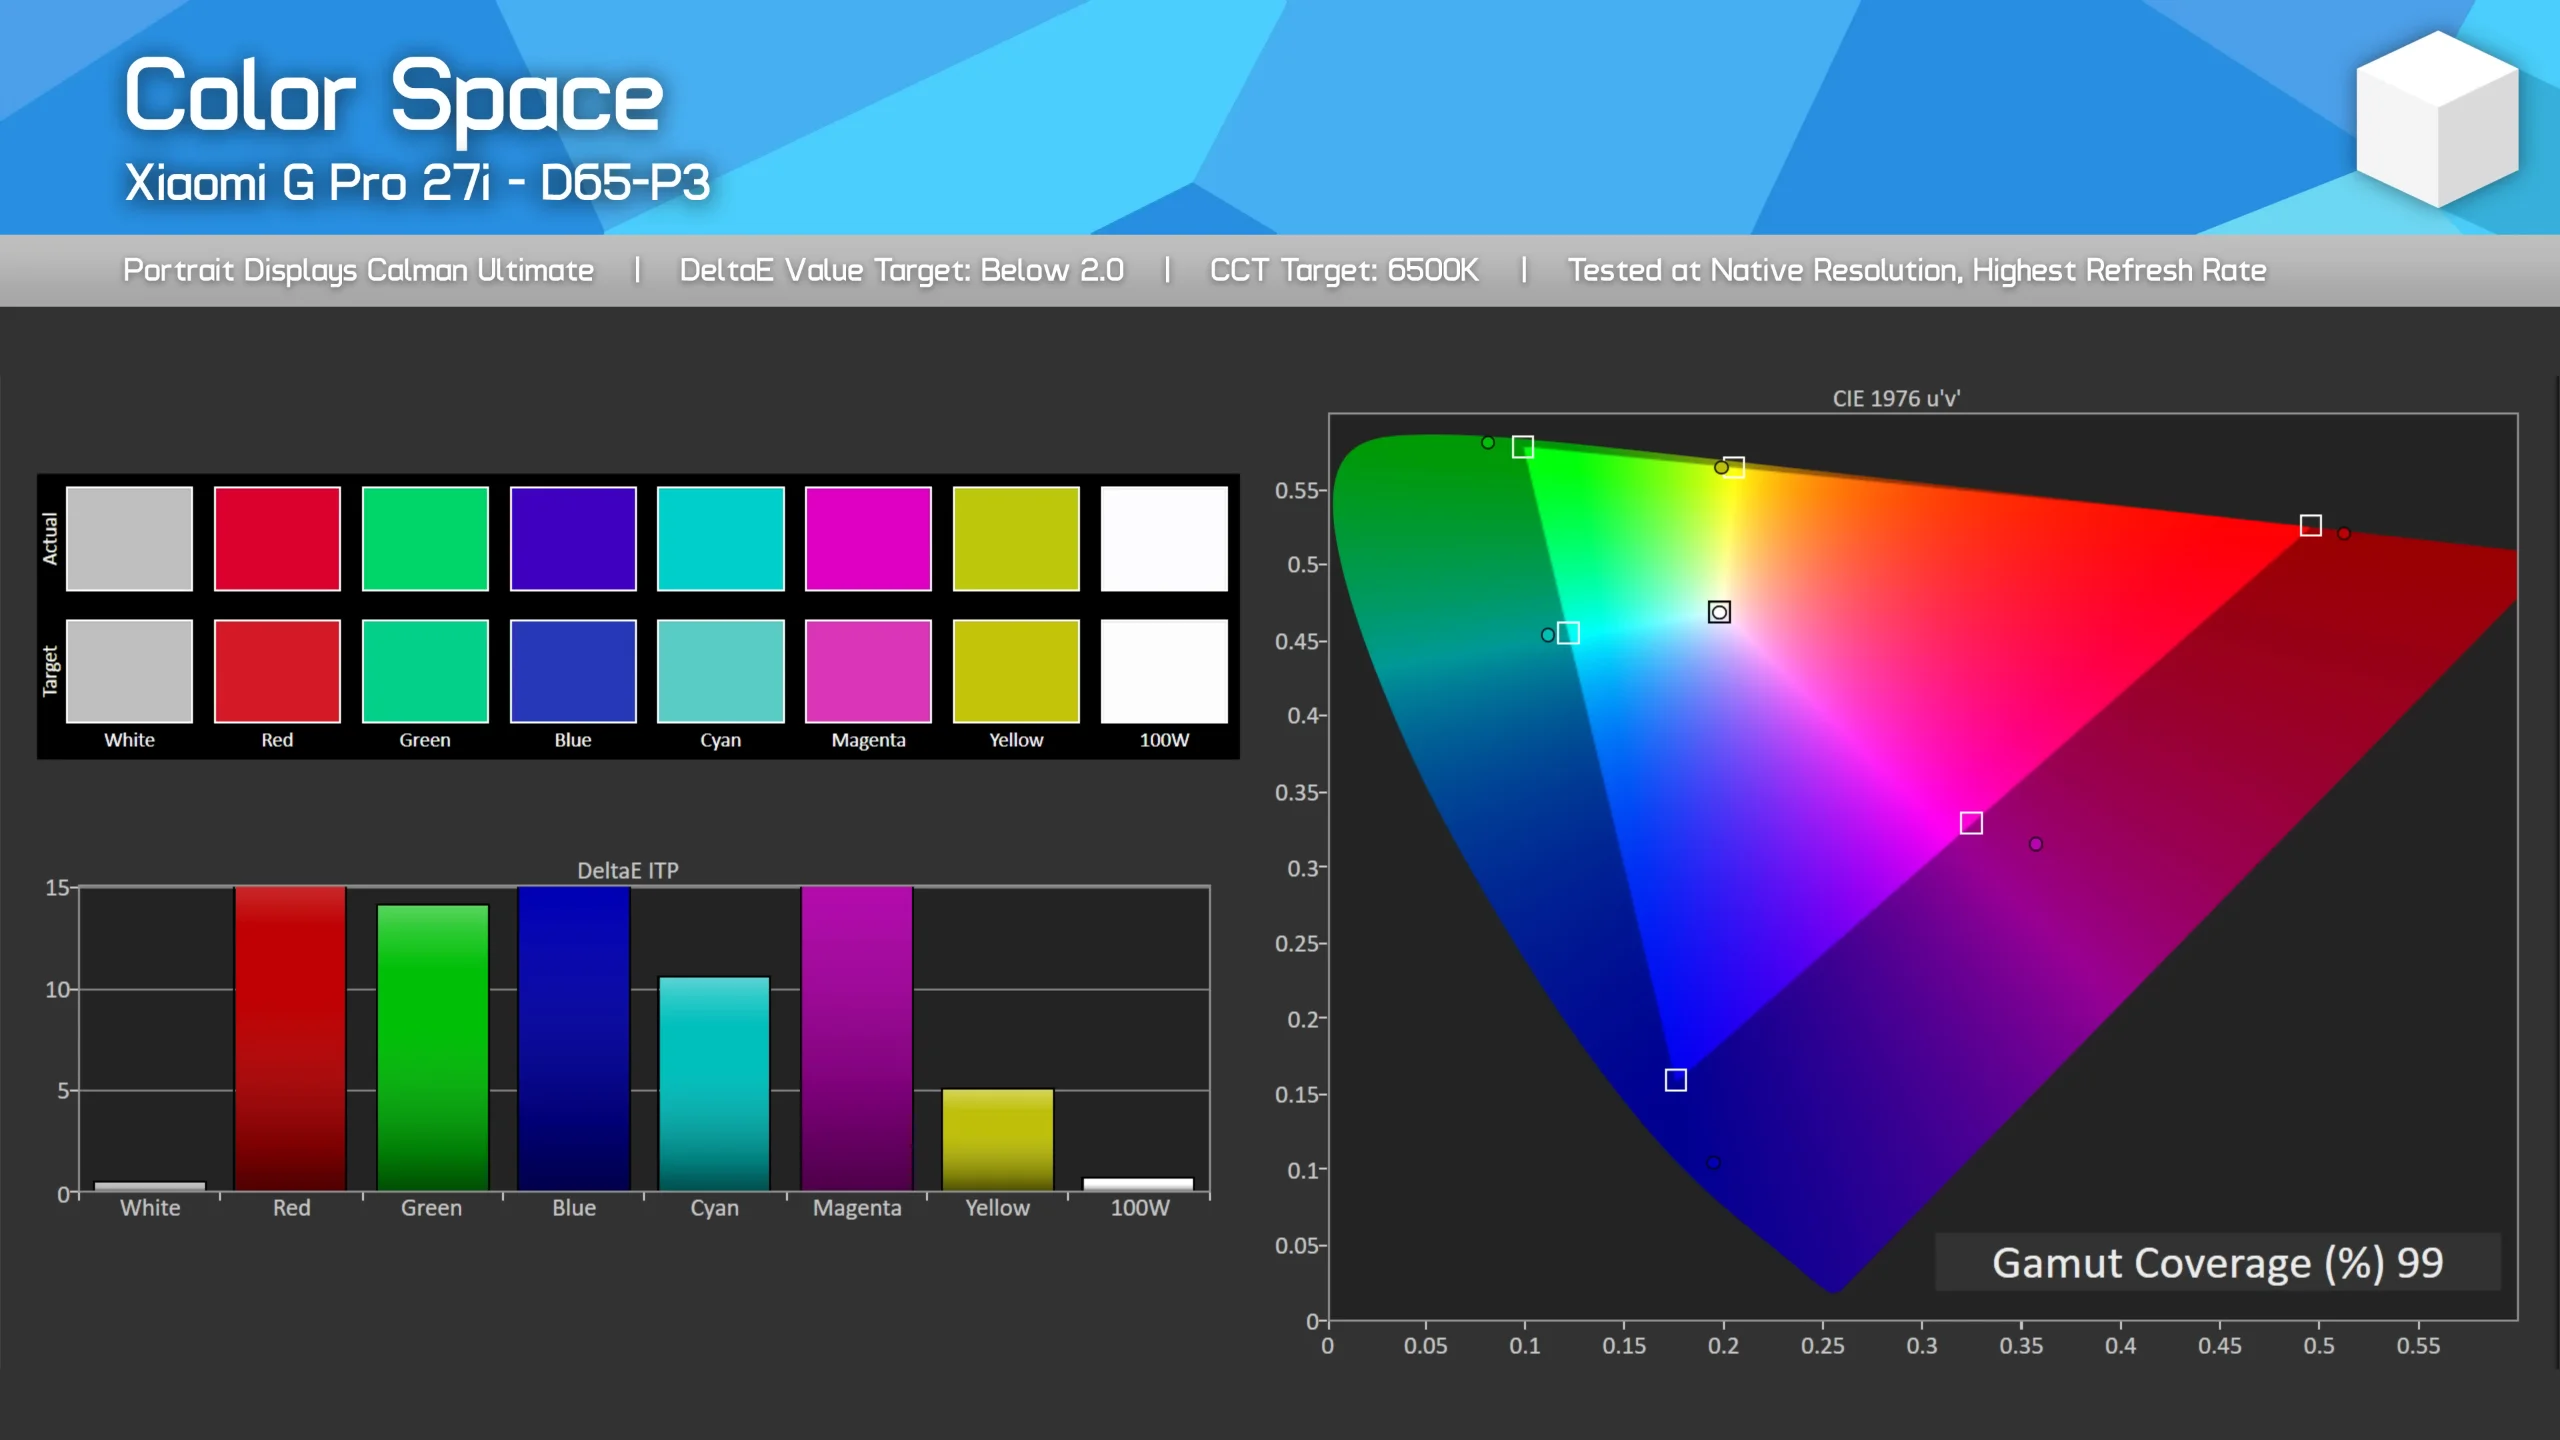Click the Target Blue color swatch

pyautogui.click(x=573, y=670)
